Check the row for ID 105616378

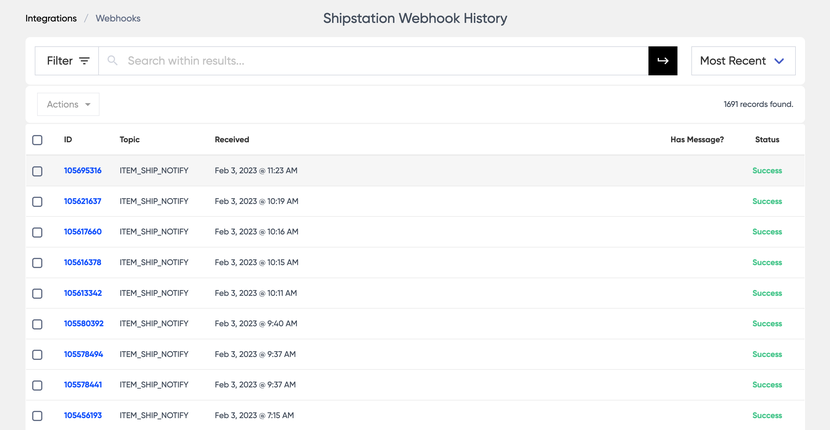click(x=37, y=263)
